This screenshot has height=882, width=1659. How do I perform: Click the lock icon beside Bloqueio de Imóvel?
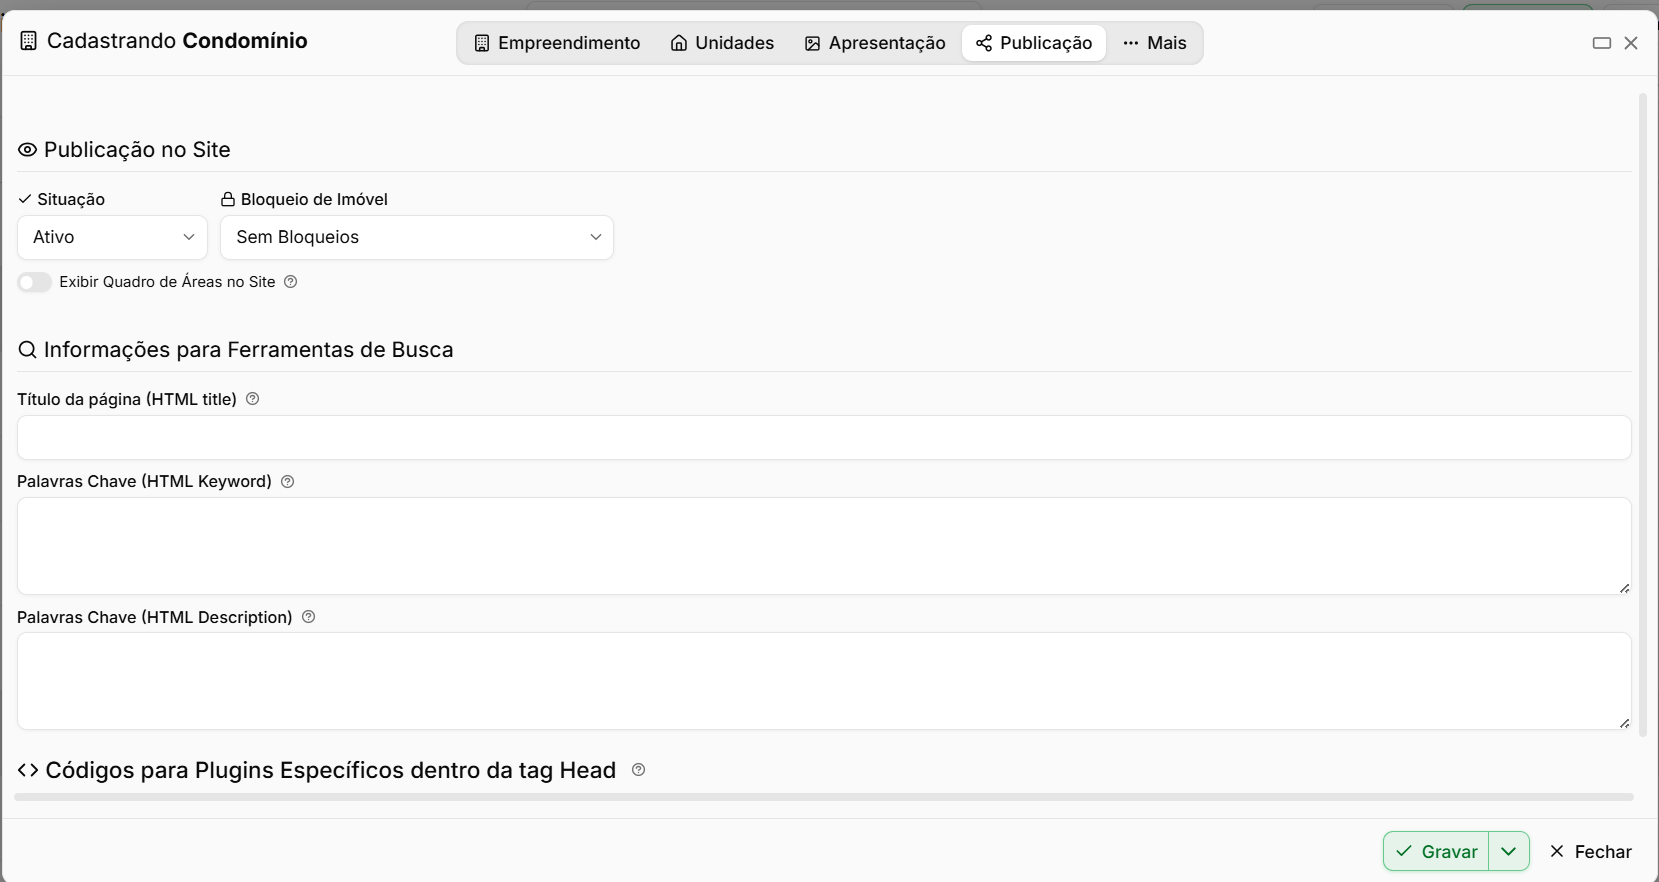point(228,199)
